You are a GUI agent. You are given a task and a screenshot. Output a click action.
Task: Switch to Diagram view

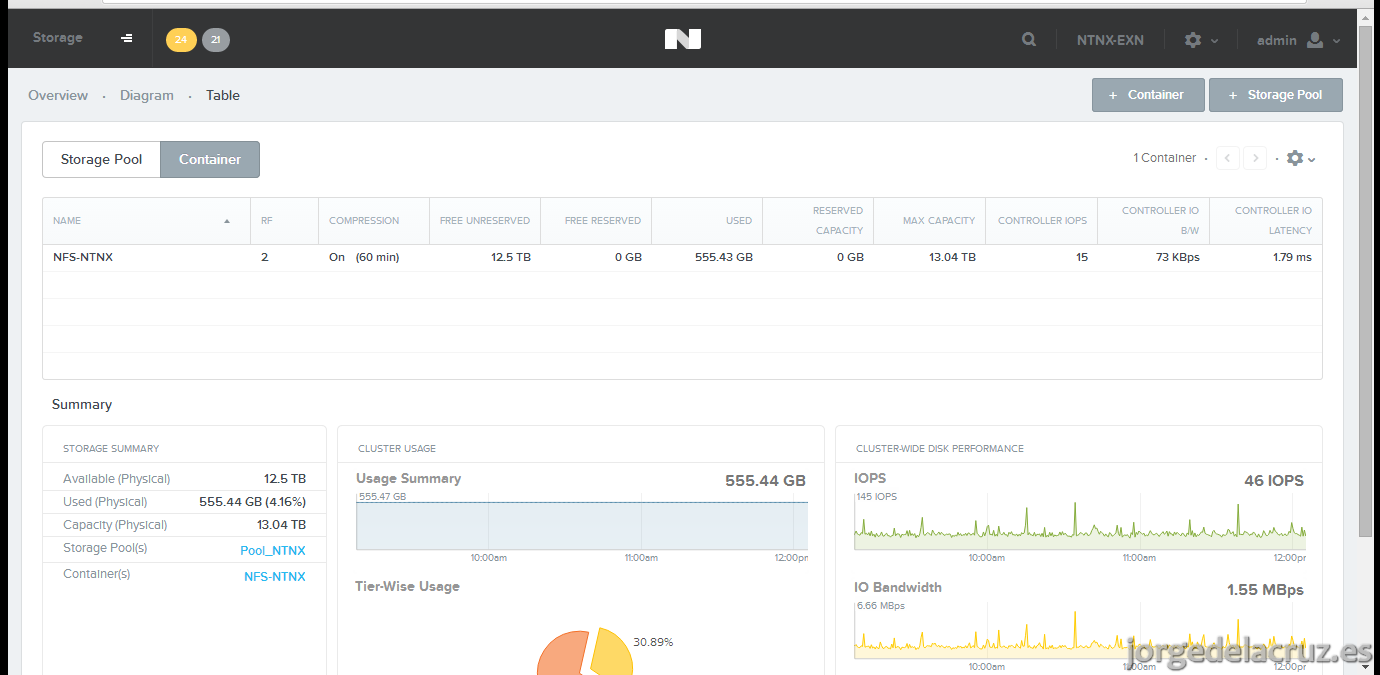tap(147, 96)
